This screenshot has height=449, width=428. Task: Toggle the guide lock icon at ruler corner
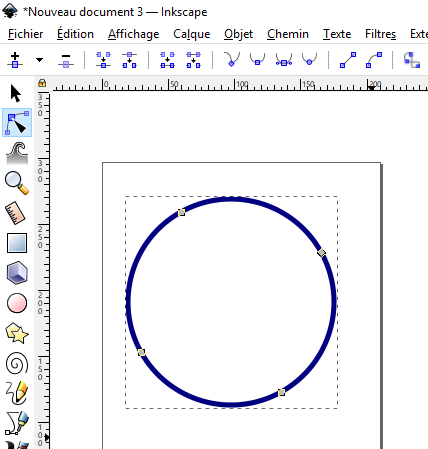pyautogui.click(x=42, y=83)
